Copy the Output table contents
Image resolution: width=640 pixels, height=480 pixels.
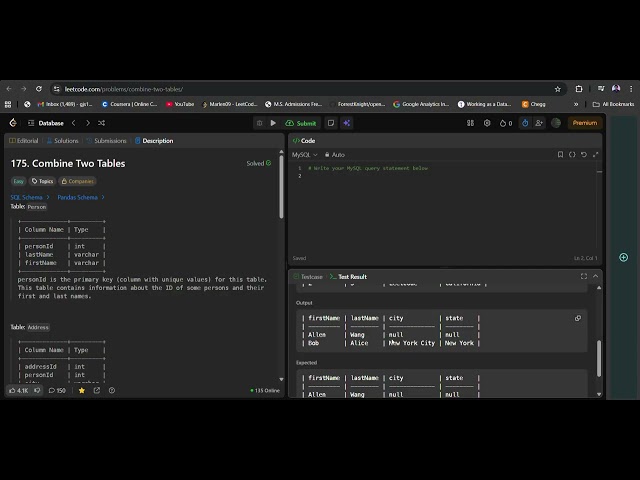pos(577,318)
